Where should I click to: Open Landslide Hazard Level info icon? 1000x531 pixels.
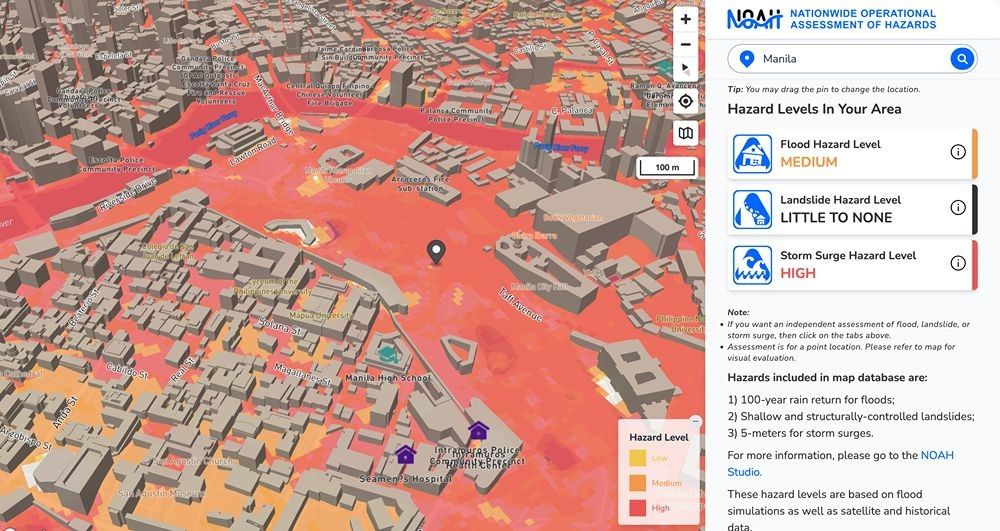point(958,207)
